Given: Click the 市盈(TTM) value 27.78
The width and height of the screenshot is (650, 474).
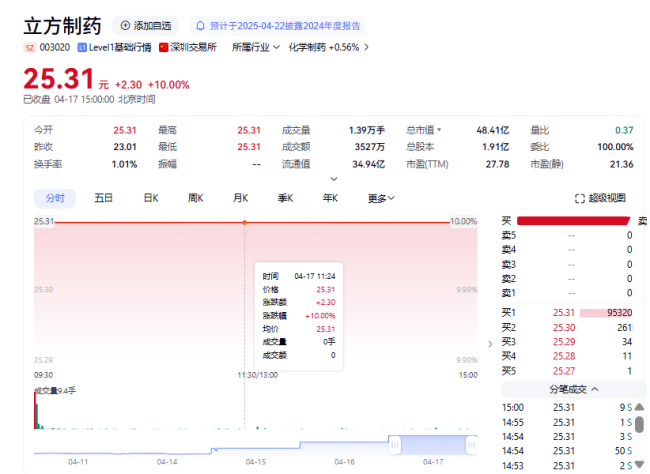Looking at the screenshot, I should (497, 165).
